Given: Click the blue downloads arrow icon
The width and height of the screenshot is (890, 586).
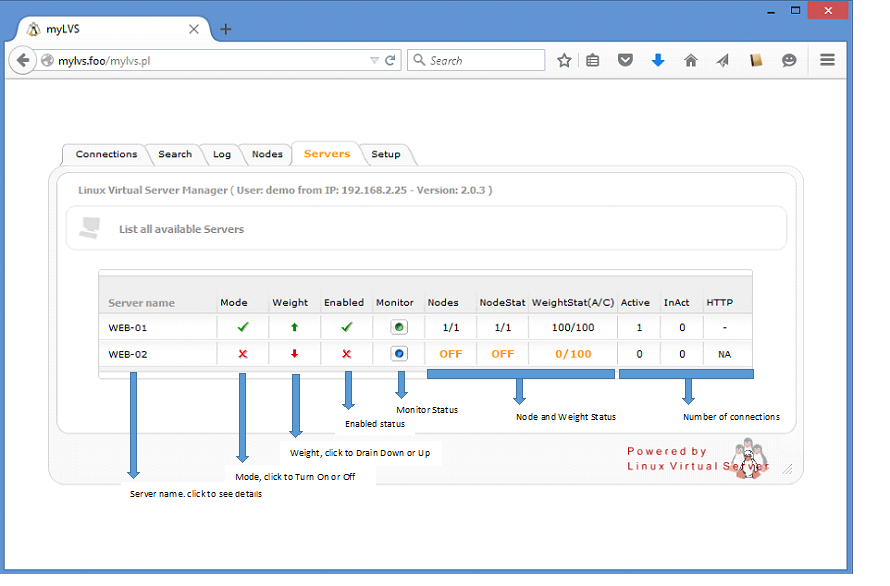Looking at the screenshot, I should pos(657,61).
